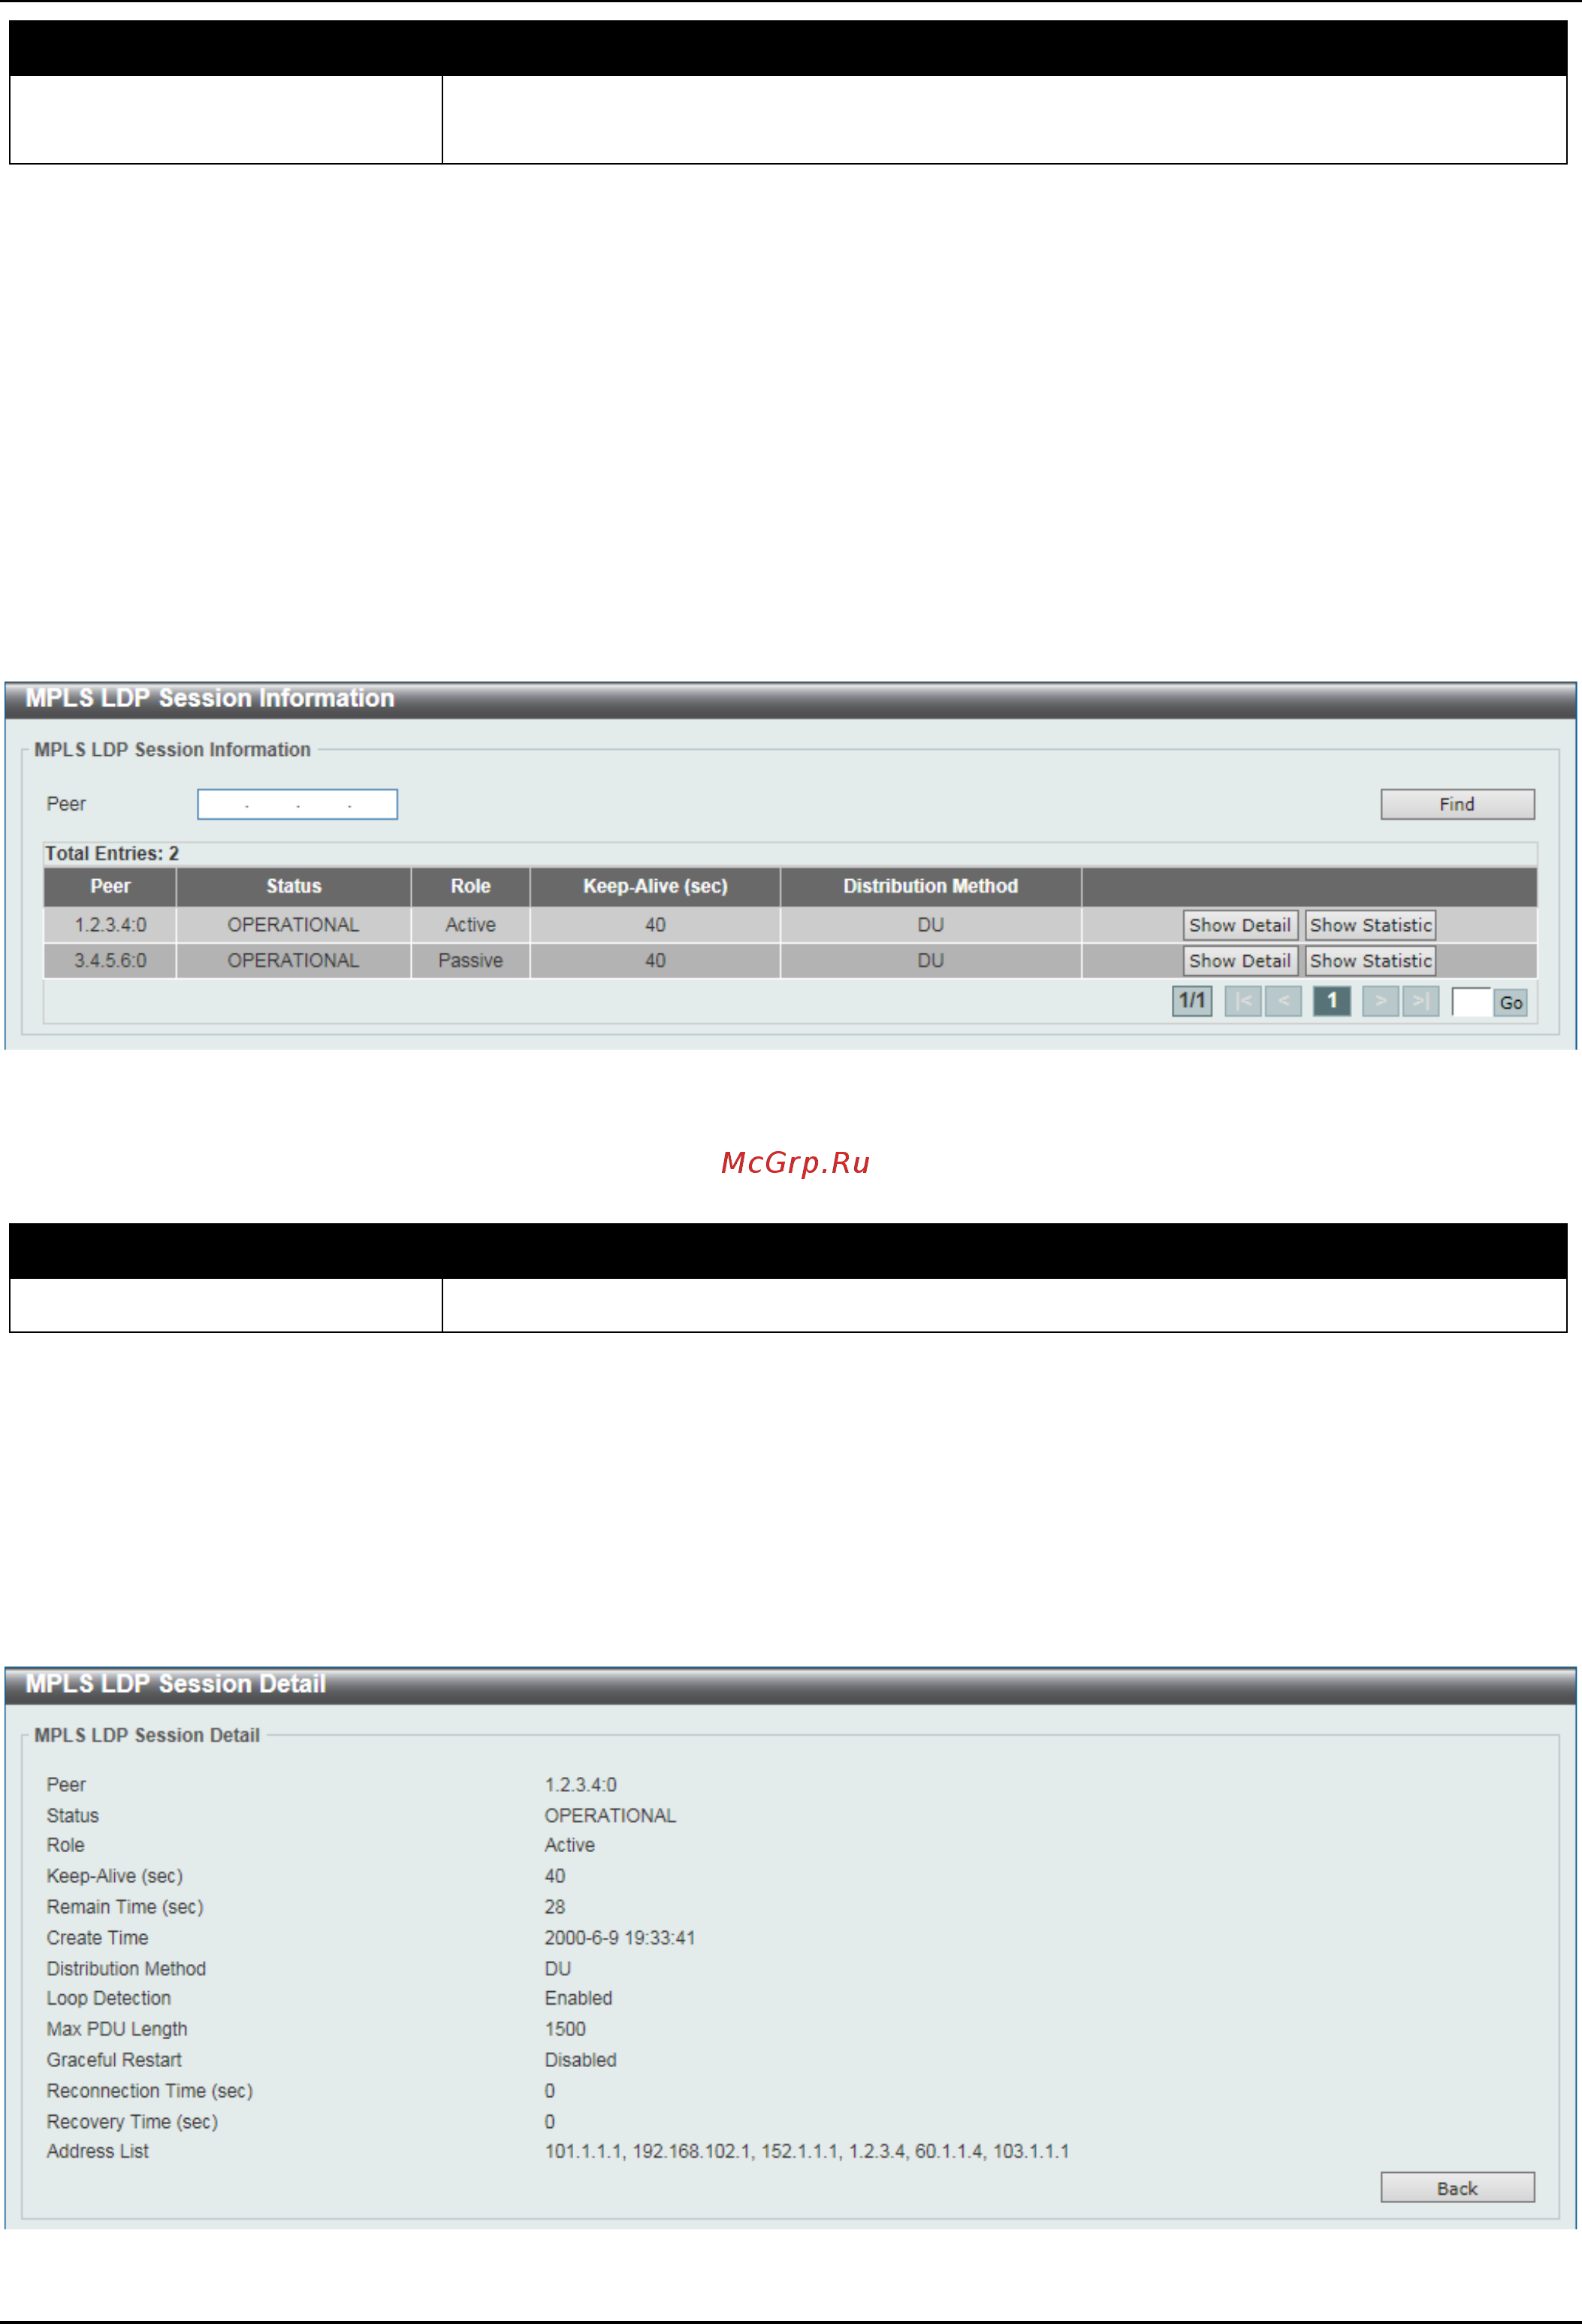
Task: Click the Peer column header
Action: (110, 886)
